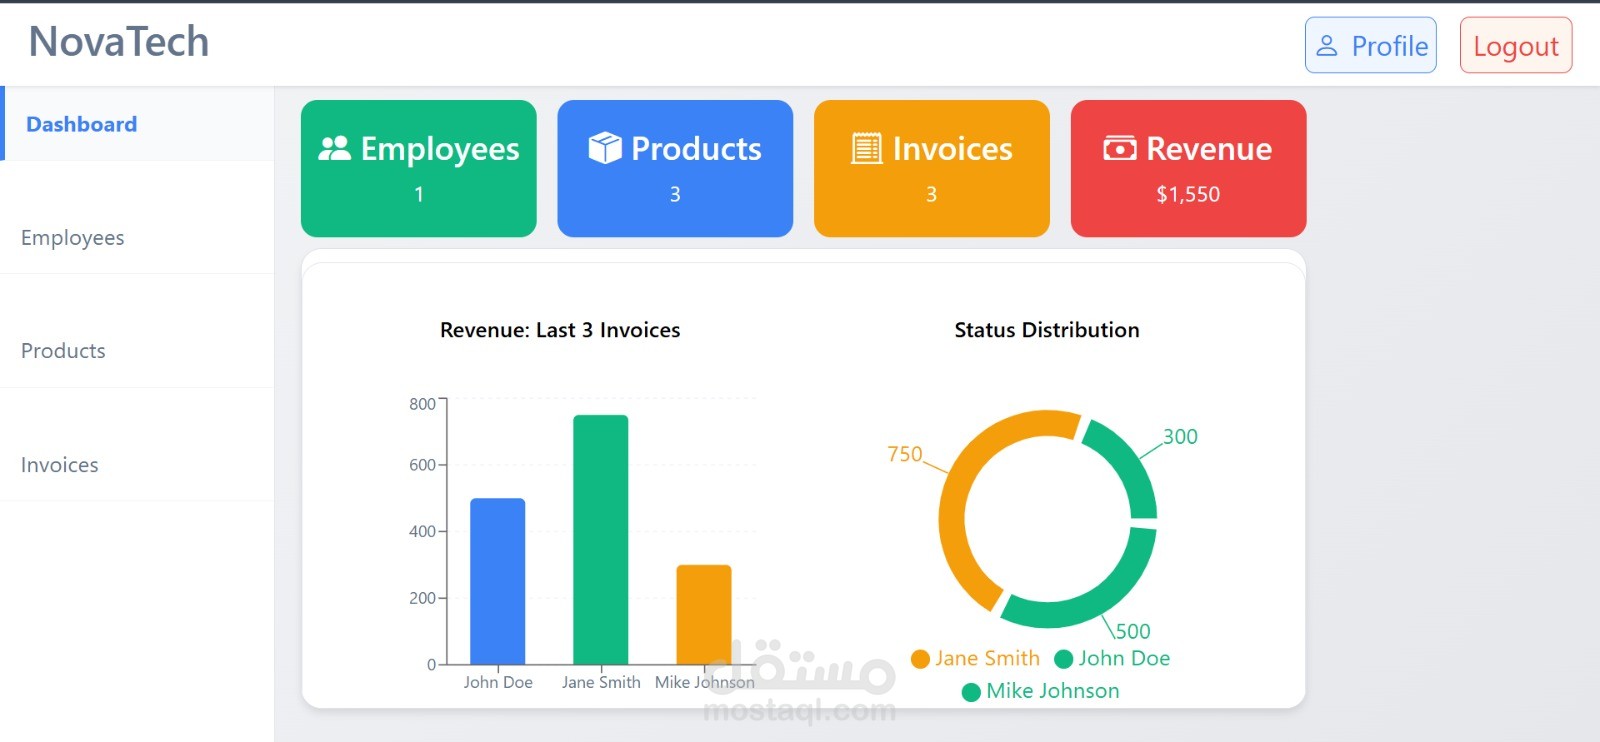This screenshot has width=1600, height=742.
Task: Open Invoices from the sidebar
Action: 137,465
